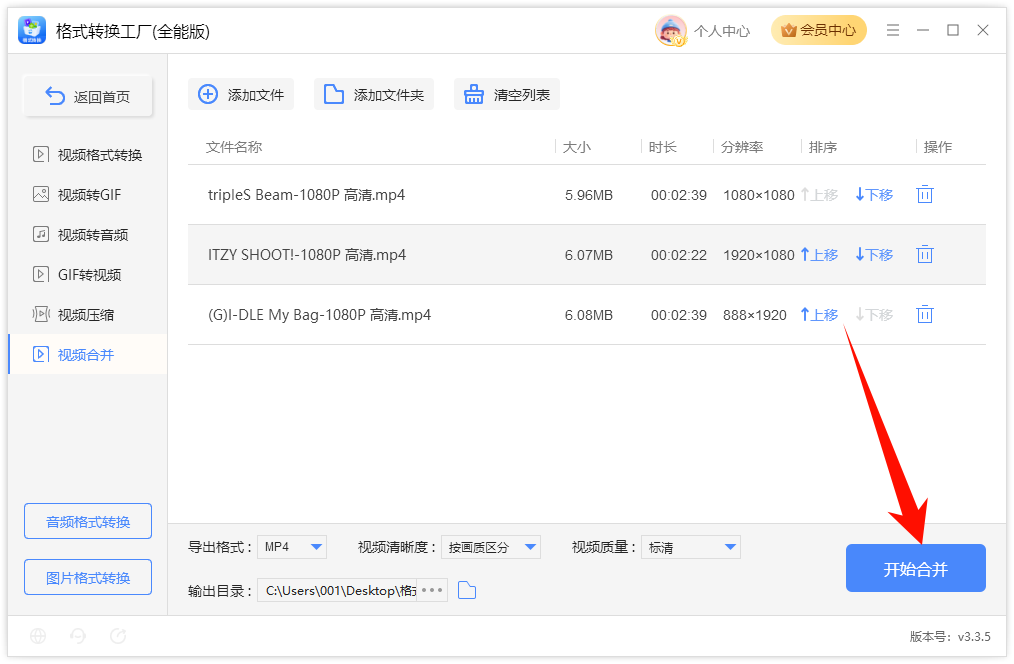Open 图片格式转换 button
The width and height of the screenshot is (1014, 664).
(88, 577)
